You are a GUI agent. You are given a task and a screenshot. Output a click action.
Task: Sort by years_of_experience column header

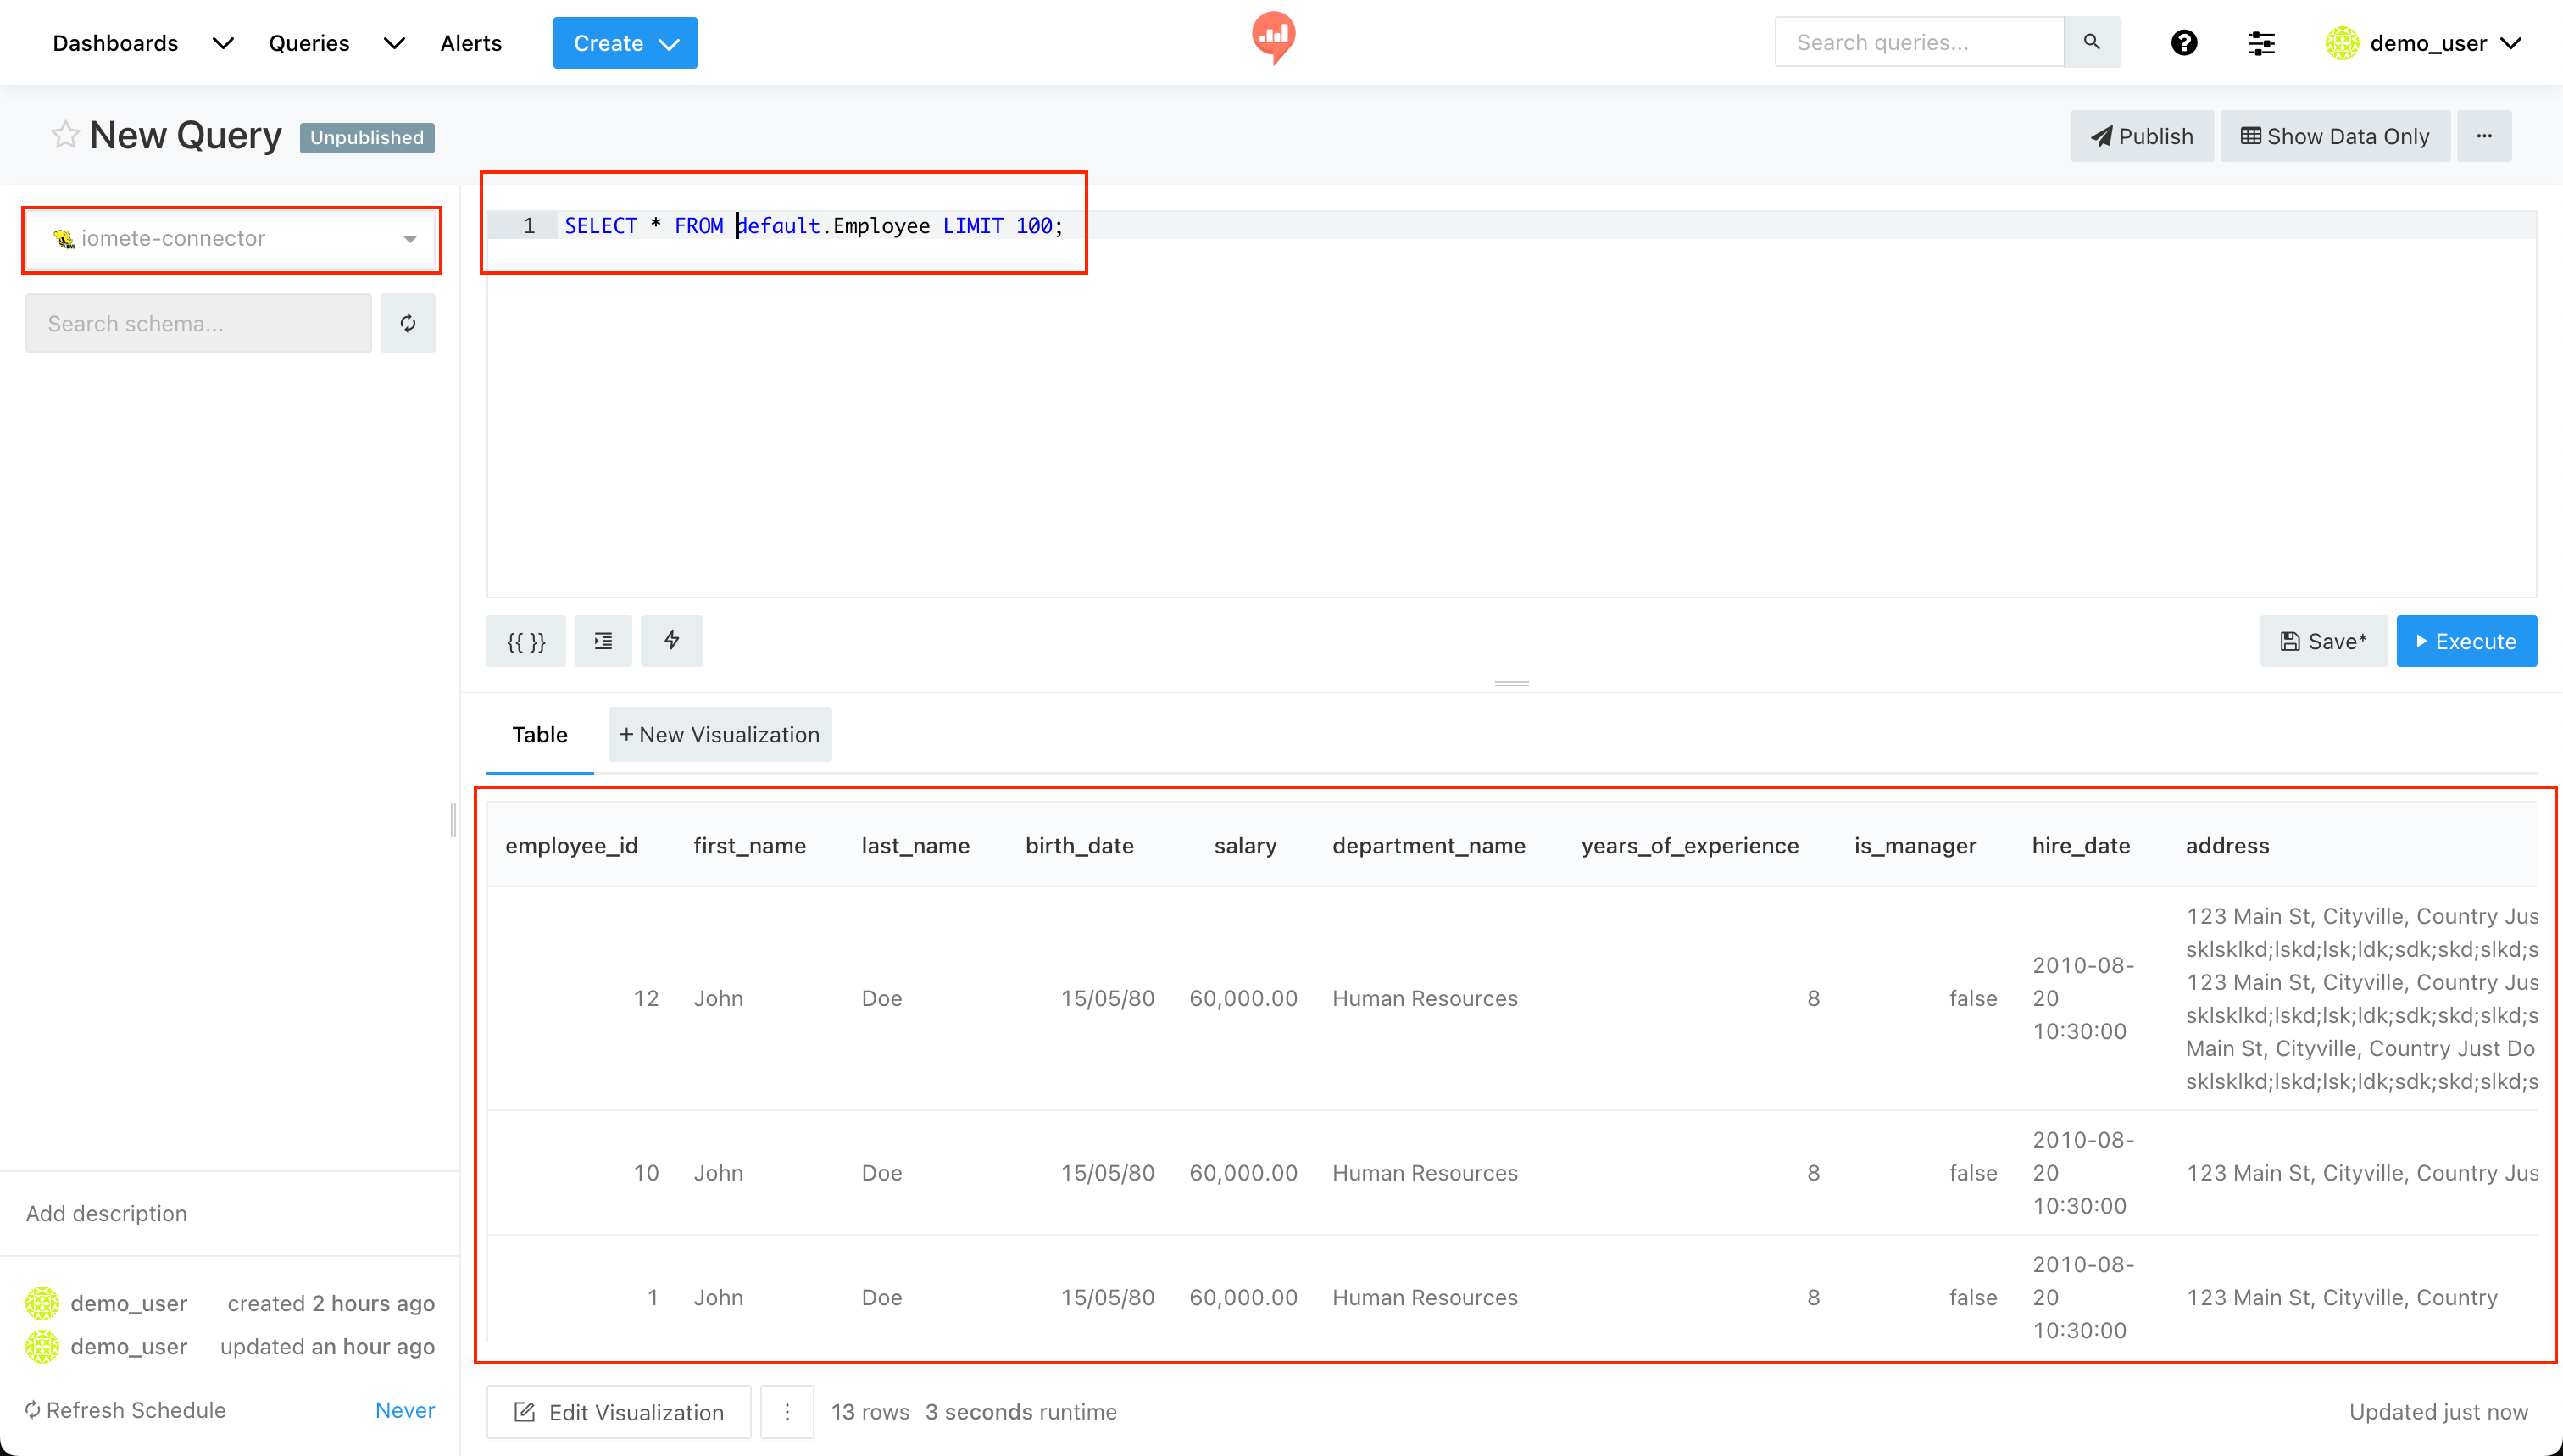(x=1689, y=845)
